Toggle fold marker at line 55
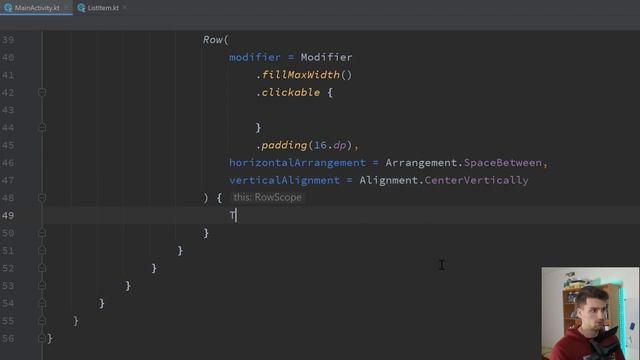 pyautogui.click(x=42, y=321)
